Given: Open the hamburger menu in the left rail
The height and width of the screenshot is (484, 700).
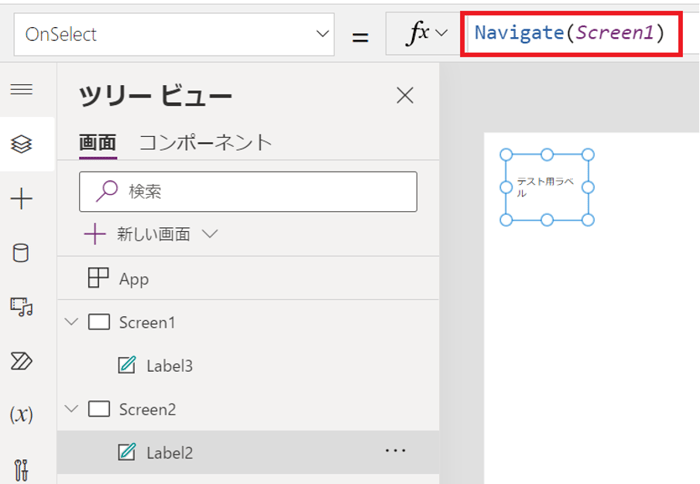Looking at the screenshot, I should click(21, 89).
